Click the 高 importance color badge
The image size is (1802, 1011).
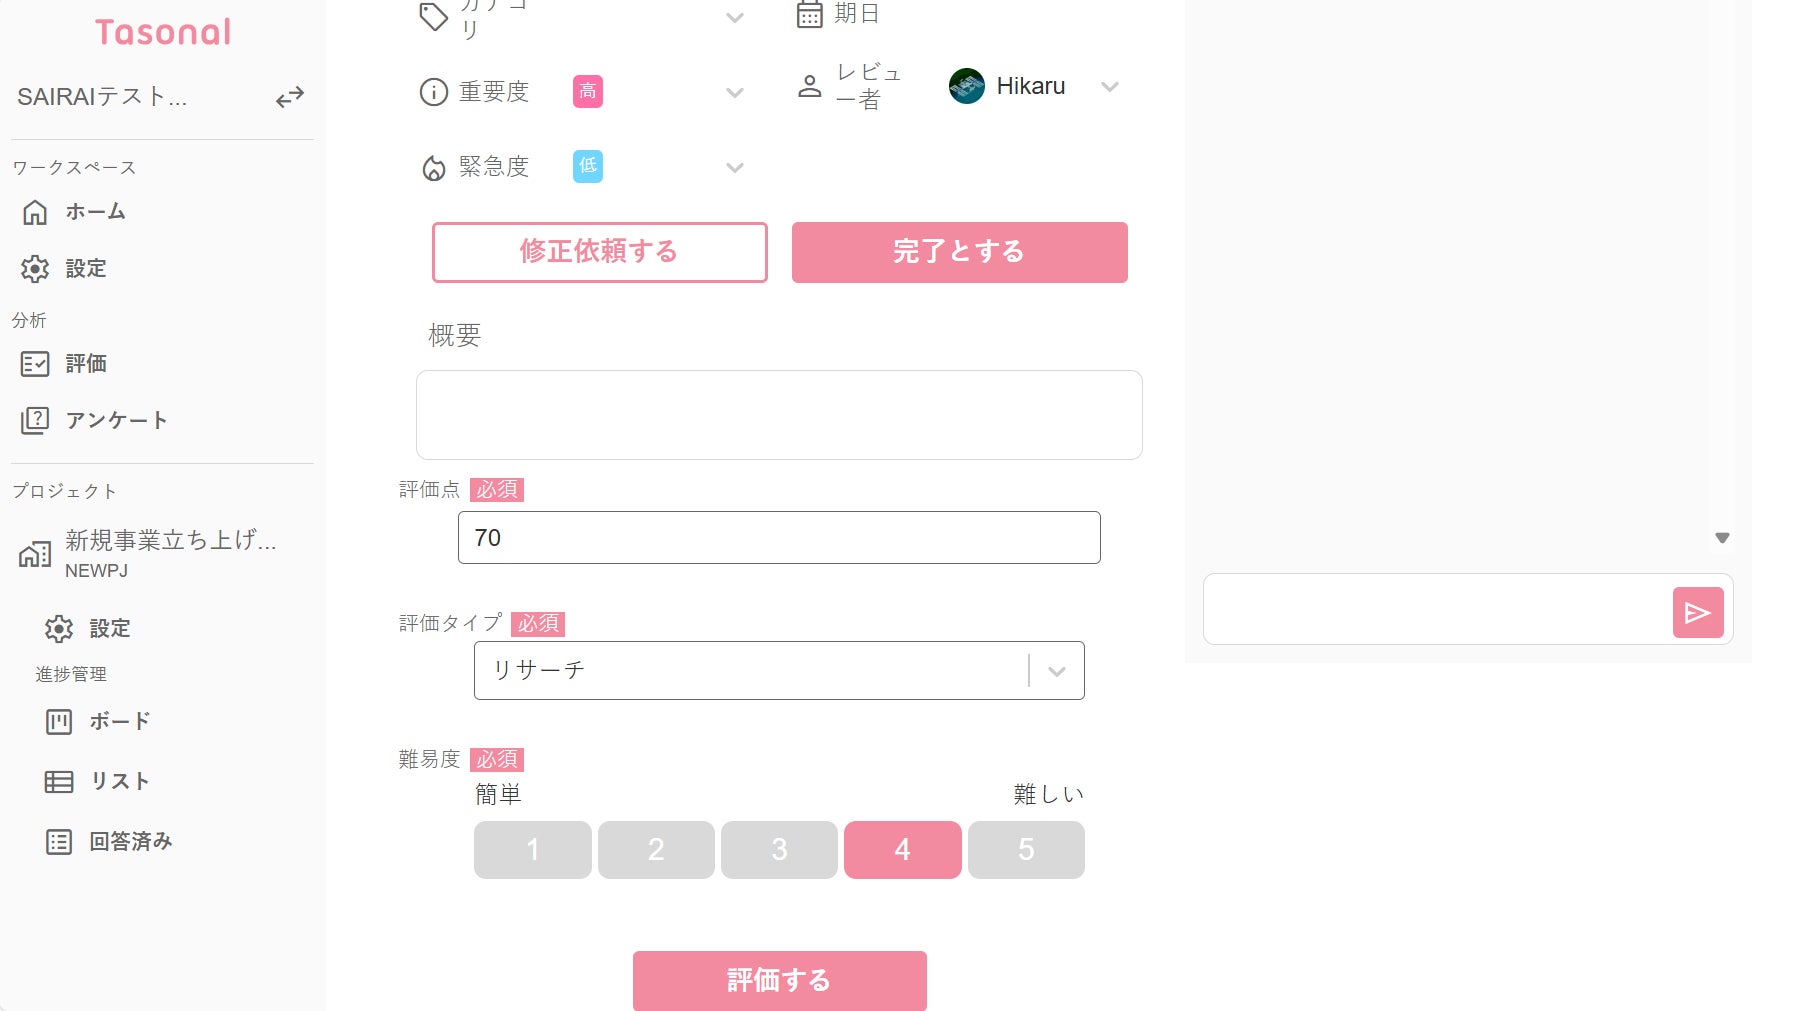tap(588, 92)
